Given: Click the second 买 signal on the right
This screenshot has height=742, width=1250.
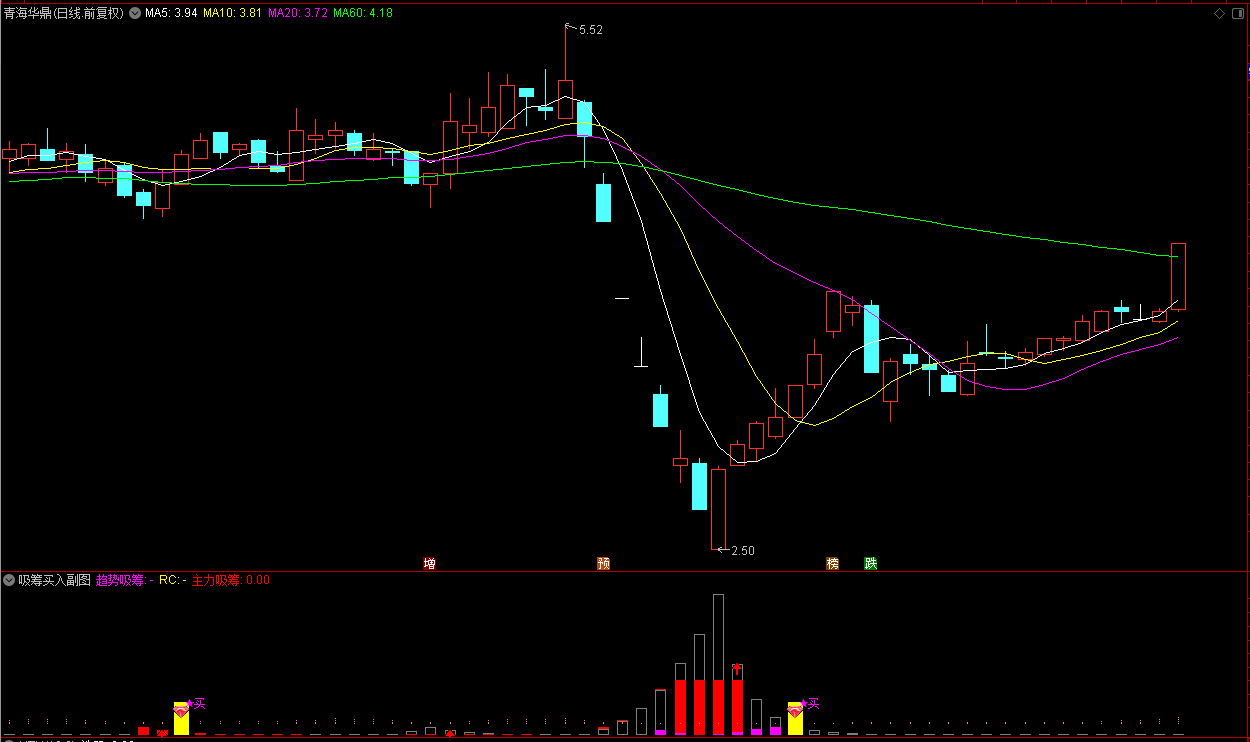Looking at the screenshot, I should (813, 704).
